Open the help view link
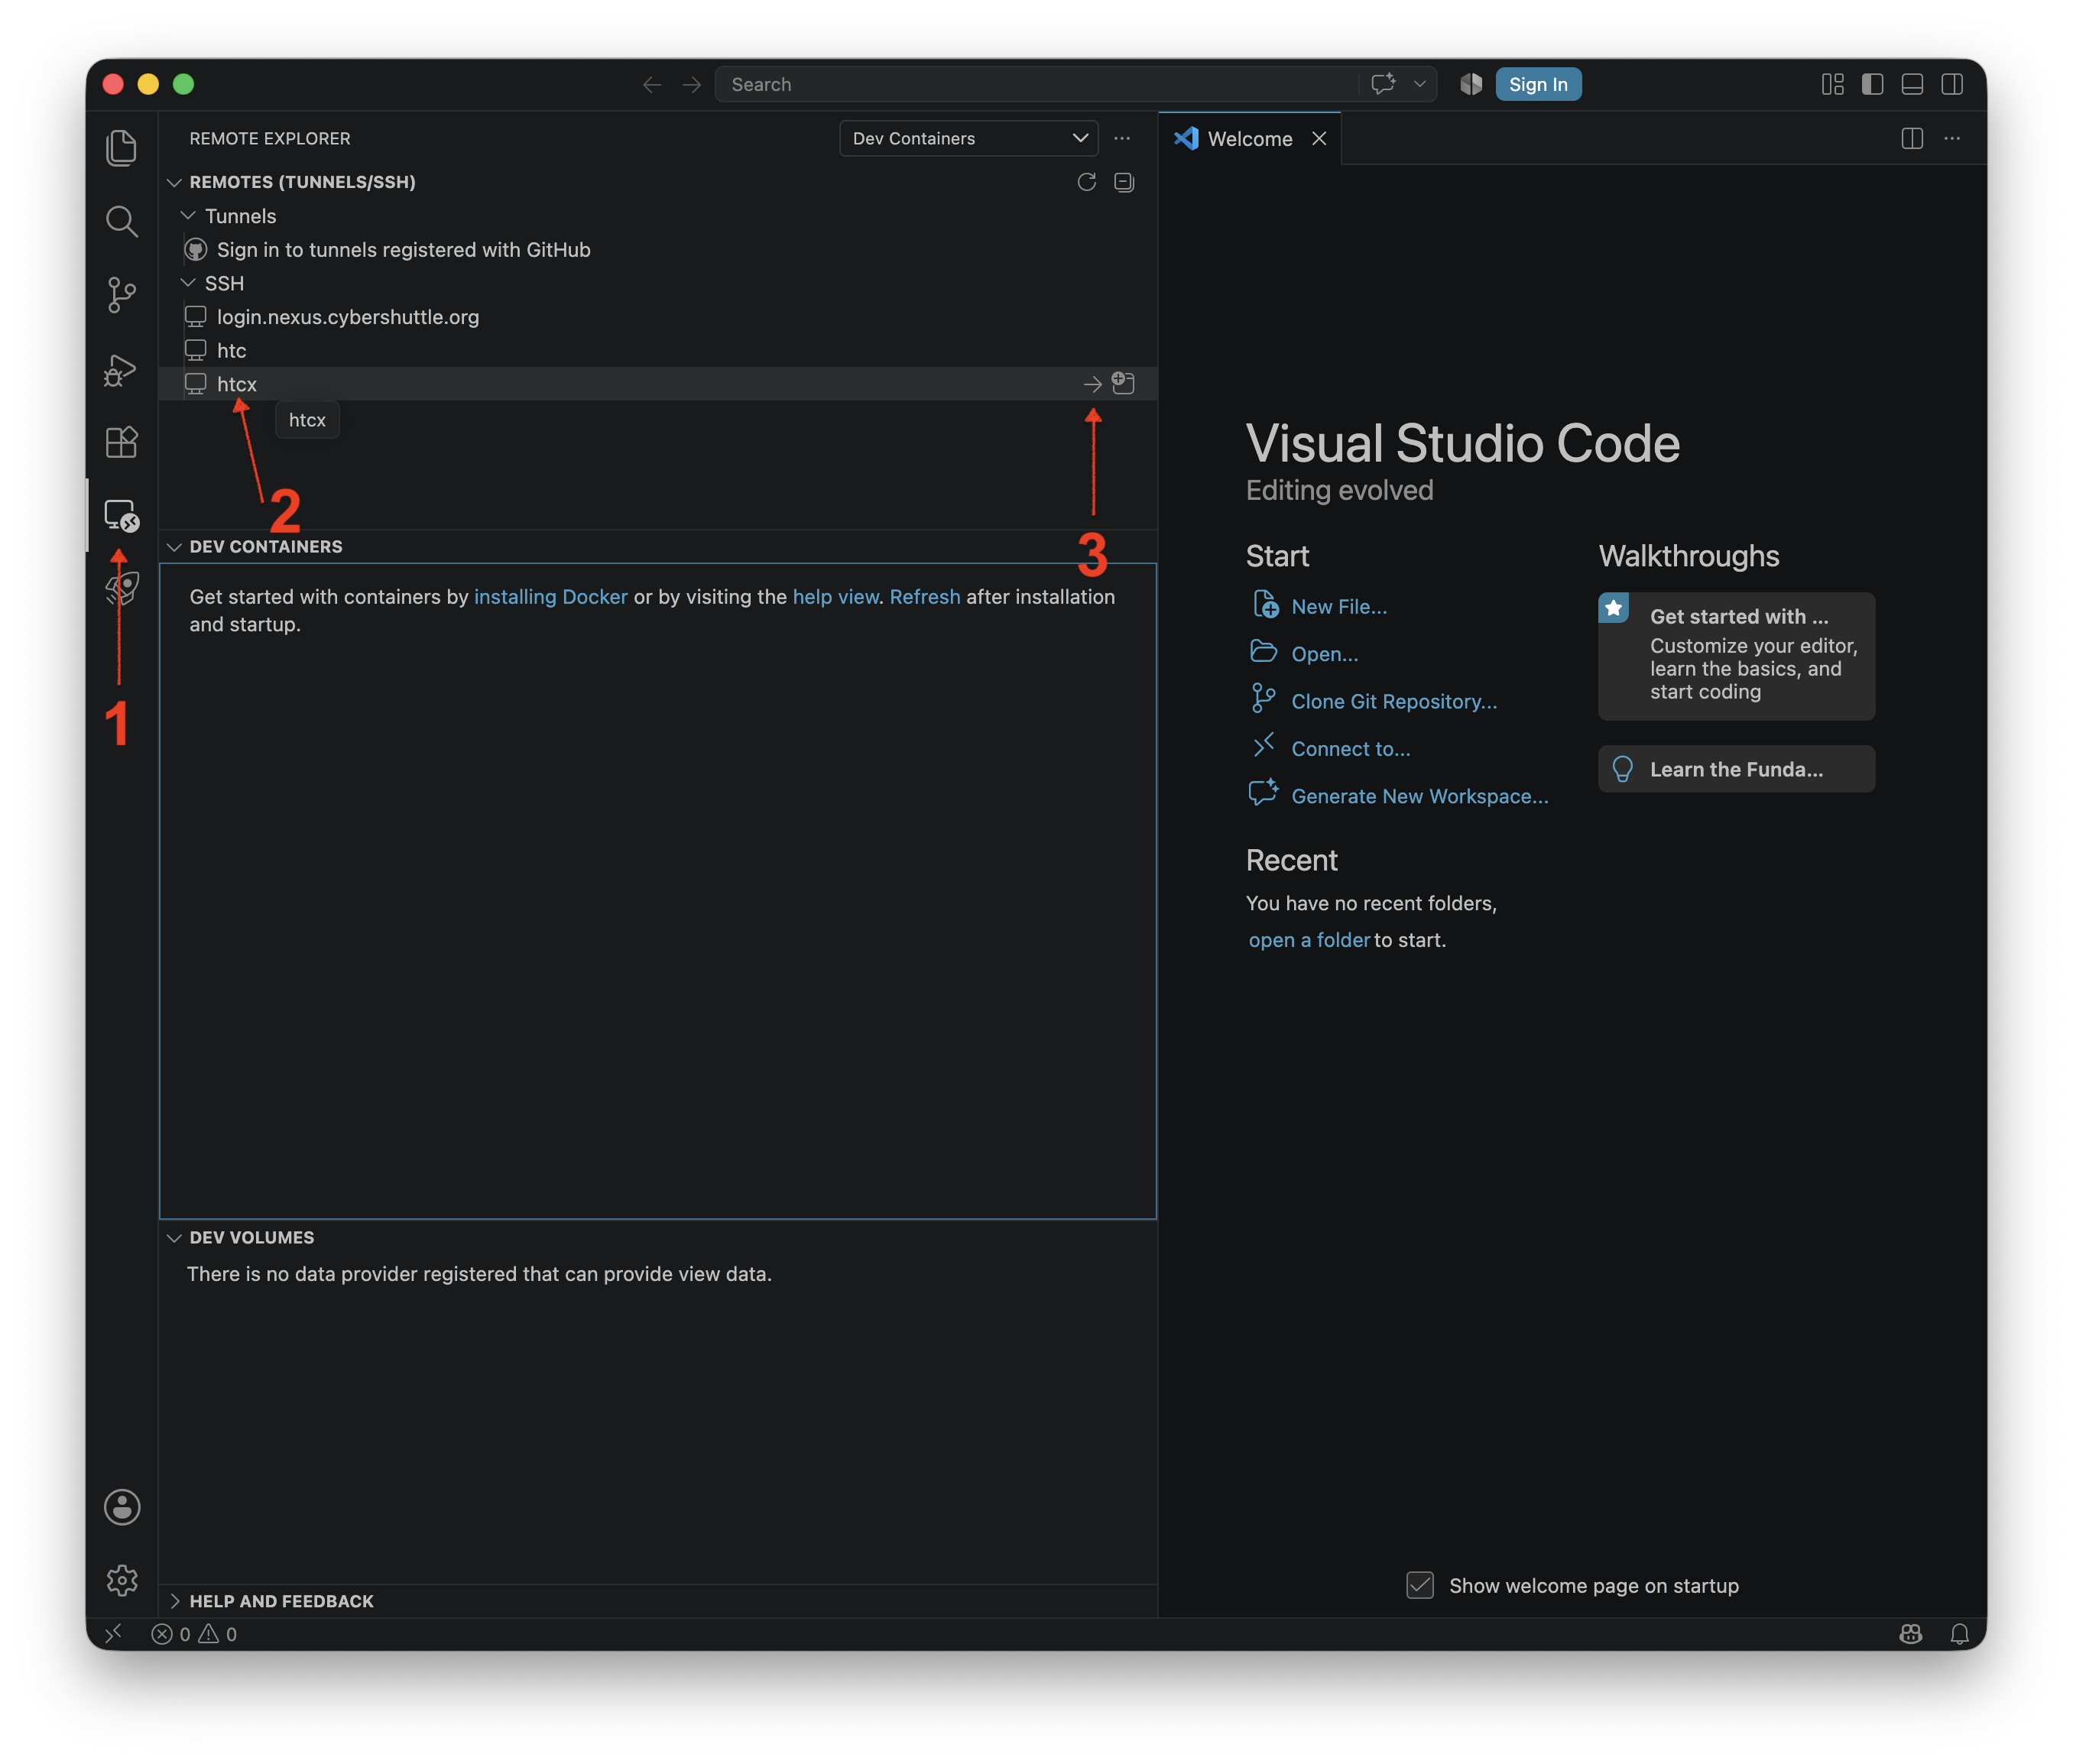2073x1764 pixels. pos(835,597)
